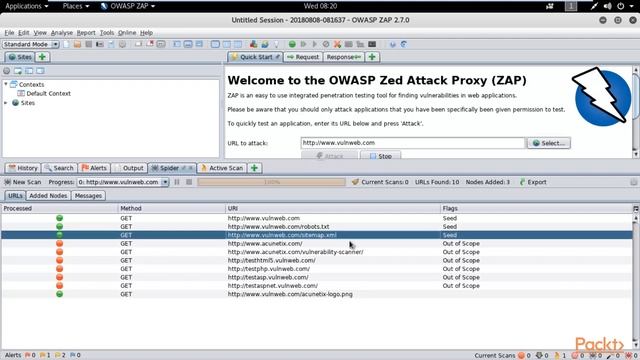Click the globe browser icon in toolbar
The width and height of the screenshot is (640, 360).
(264, 44)
